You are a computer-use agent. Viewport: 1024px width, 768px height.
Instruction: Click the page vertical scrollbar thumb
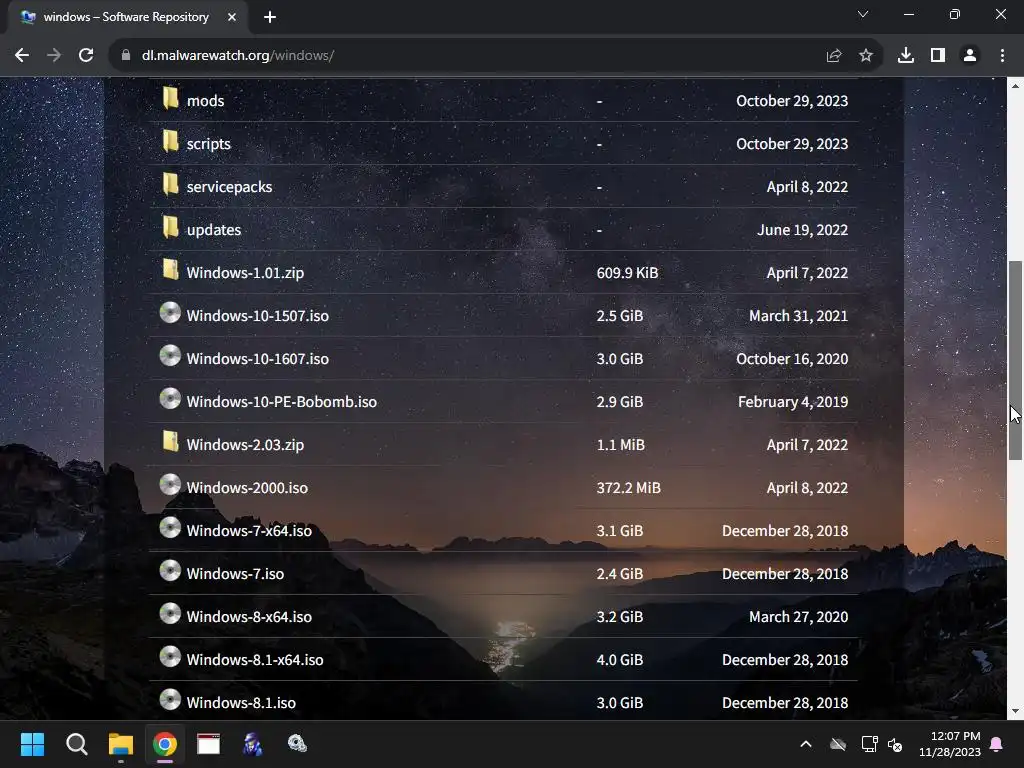(x=1015, y=360)
